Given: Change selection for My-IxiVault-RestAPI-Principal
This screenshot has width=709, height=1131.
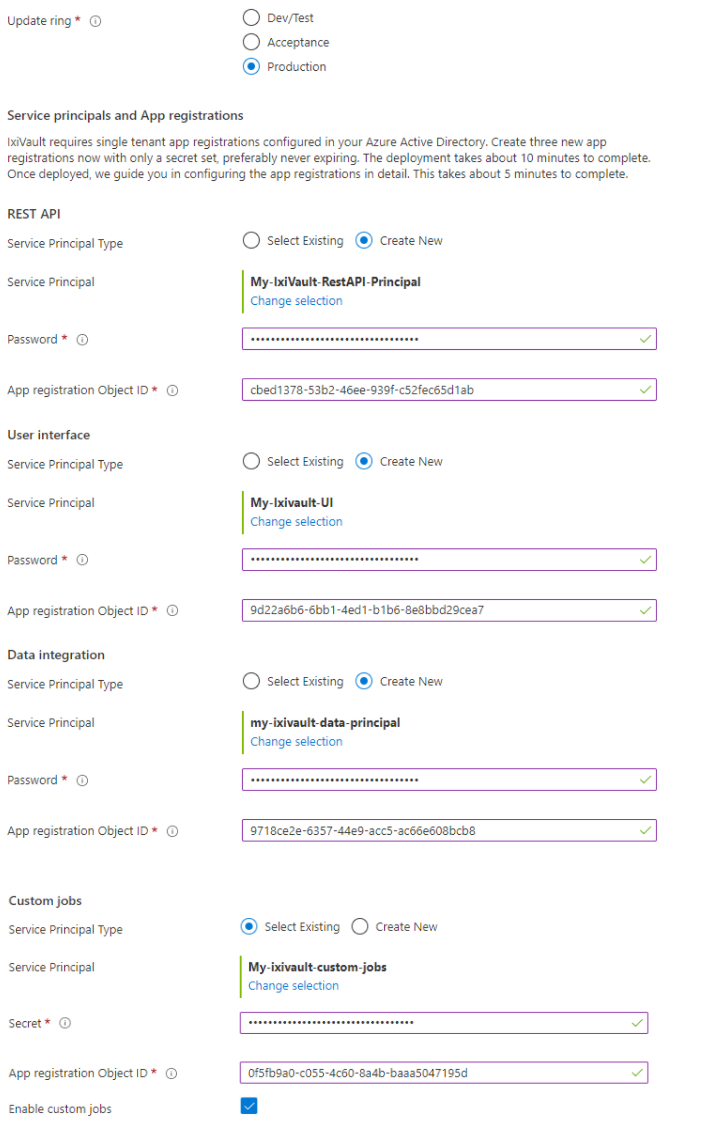Looking at the screenshot, I should [296, 300].
